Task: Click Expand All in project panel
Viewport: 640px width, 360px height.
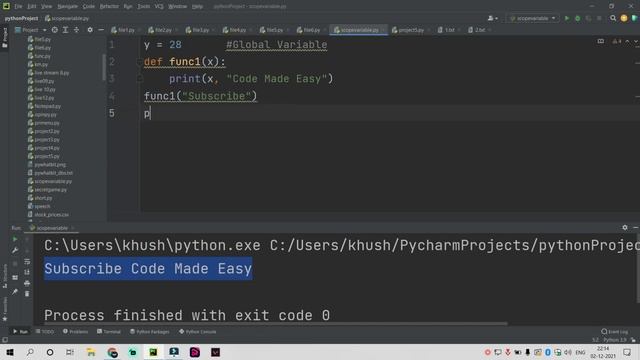Action: [x=65, y=30]
